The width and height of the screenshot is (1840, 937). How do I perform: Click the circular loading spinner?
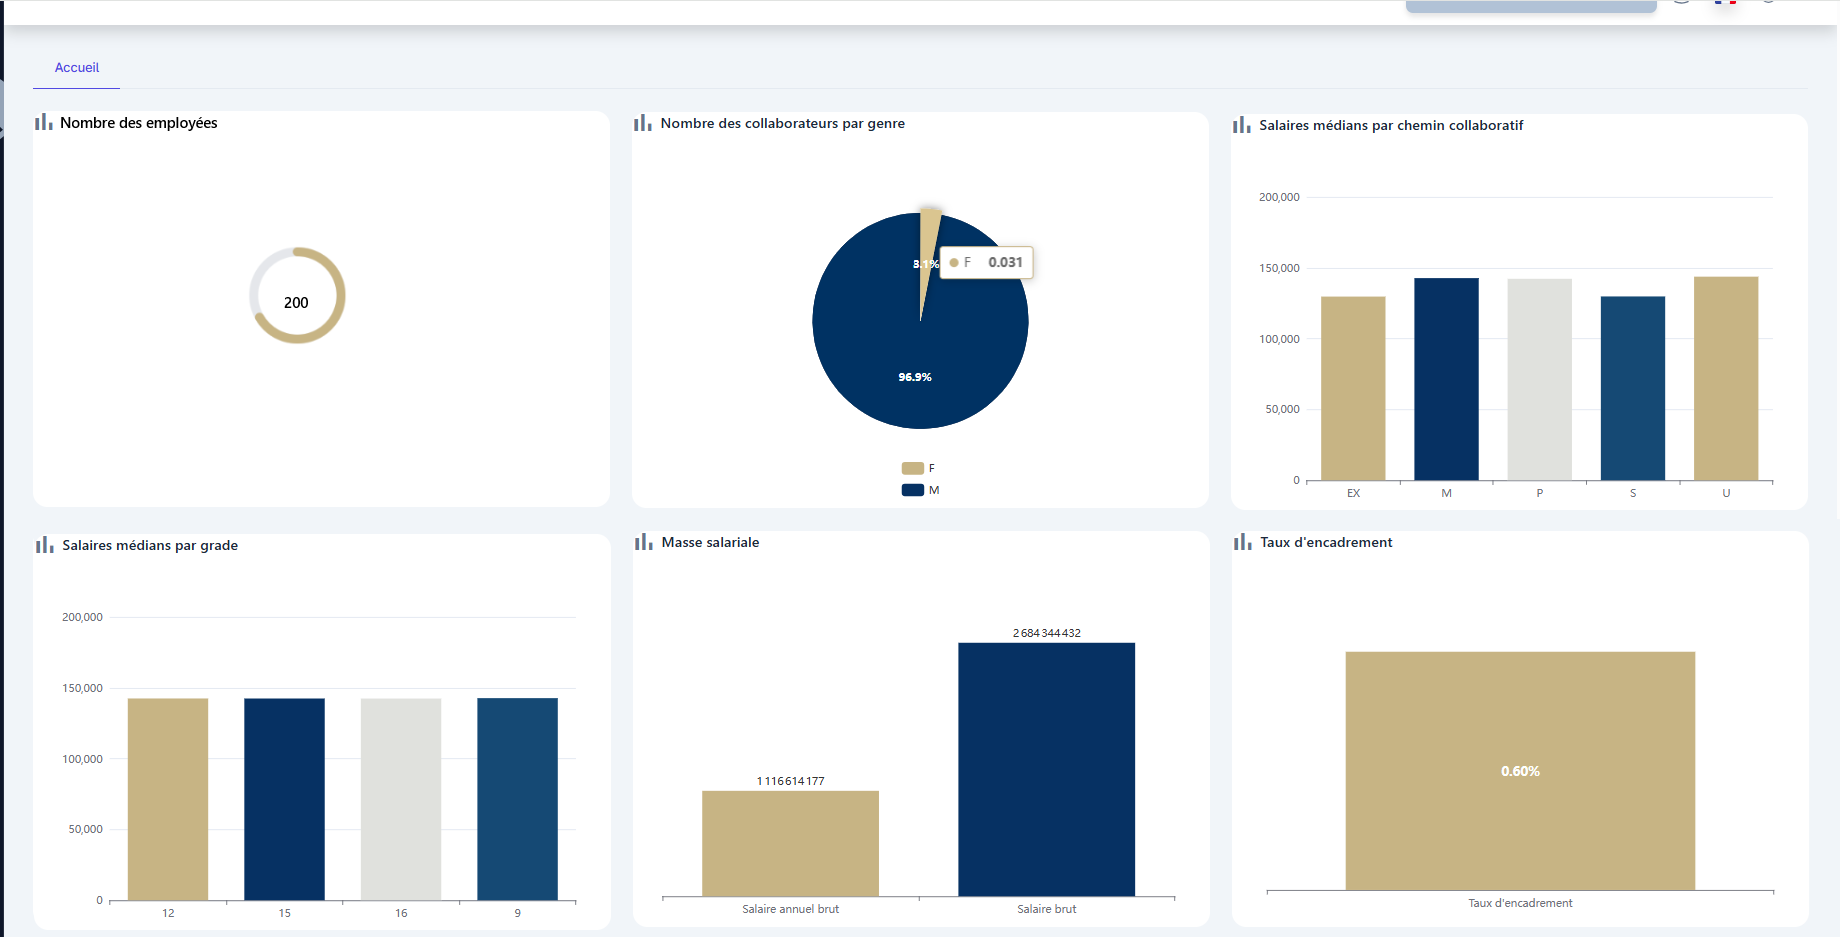click(297, 295)
